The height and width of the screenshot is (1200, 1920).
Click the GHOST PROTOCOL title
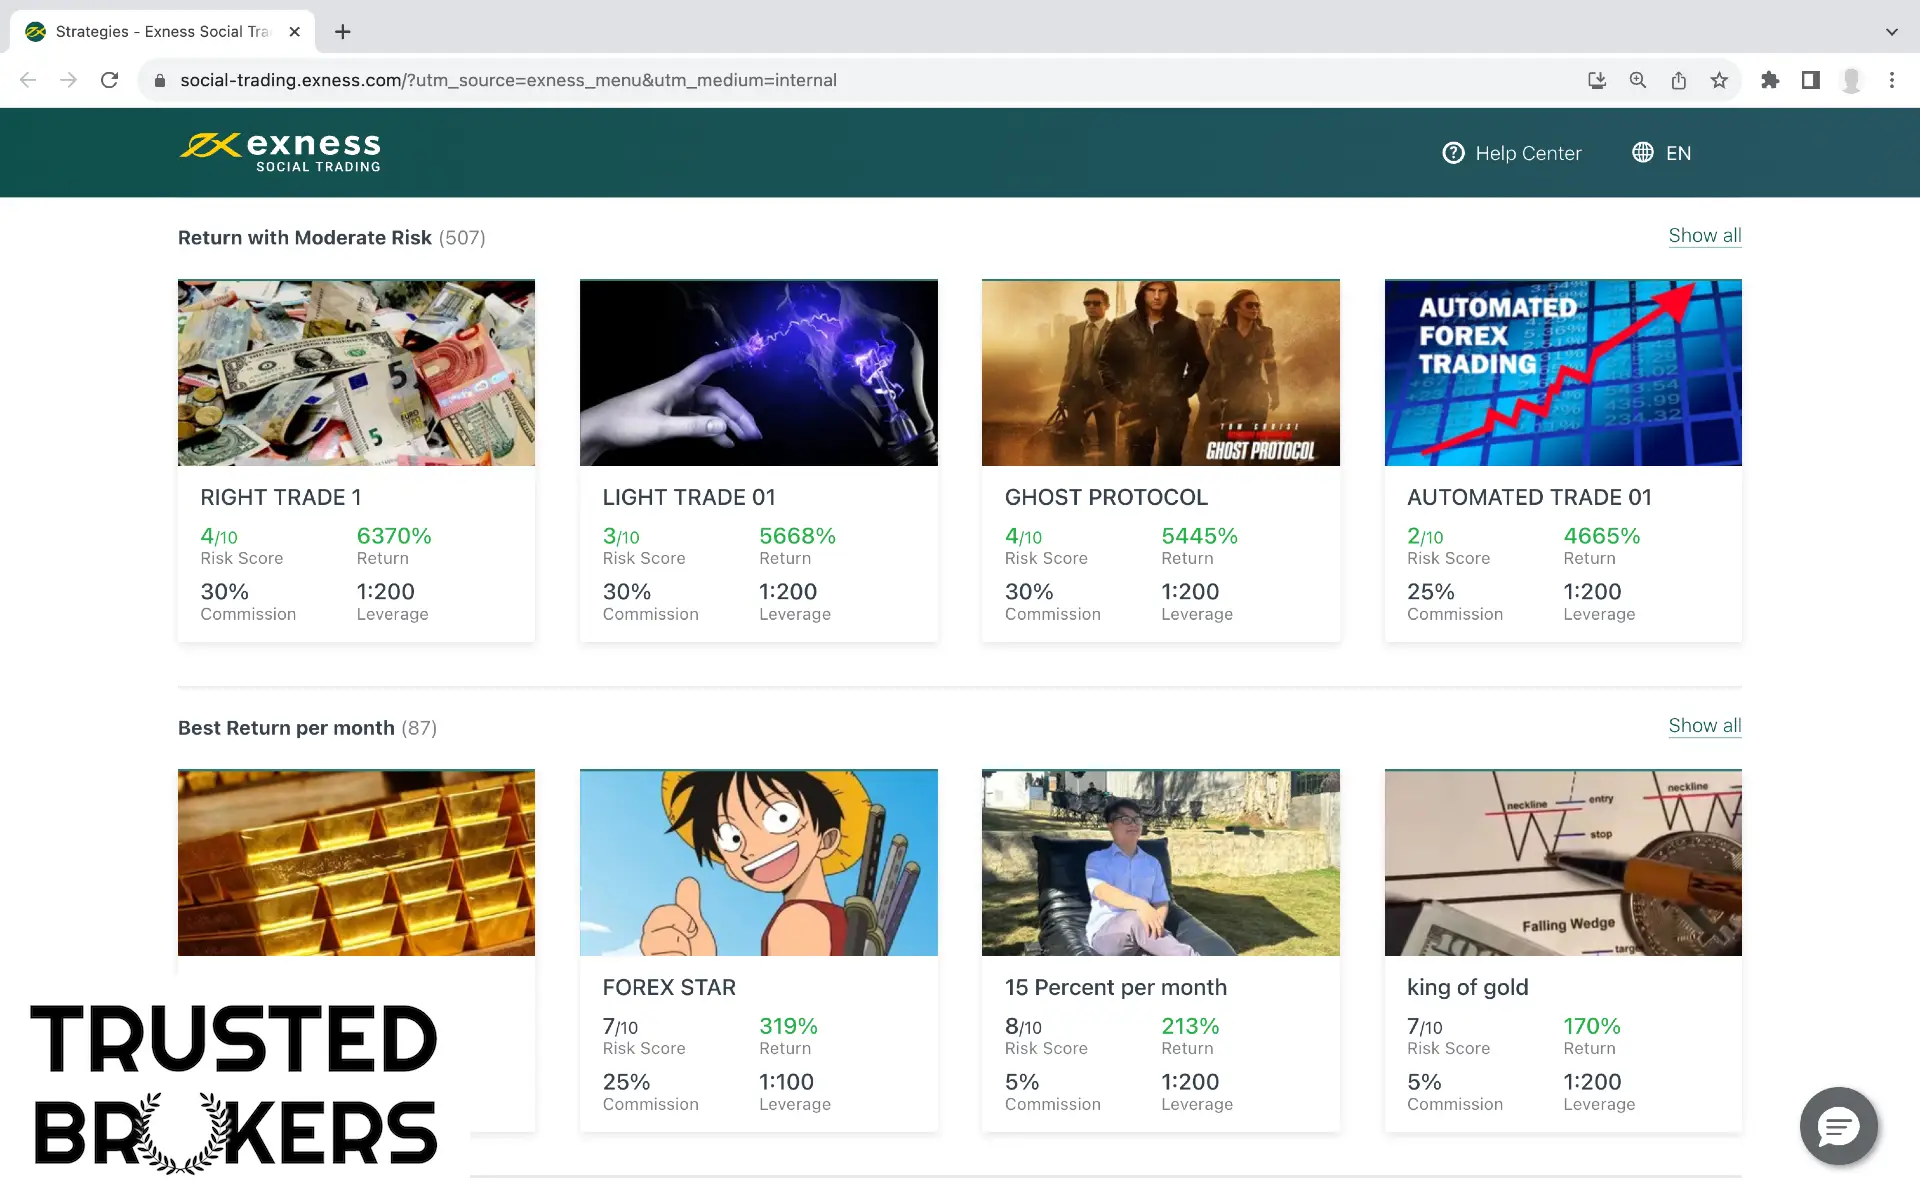1106,498
